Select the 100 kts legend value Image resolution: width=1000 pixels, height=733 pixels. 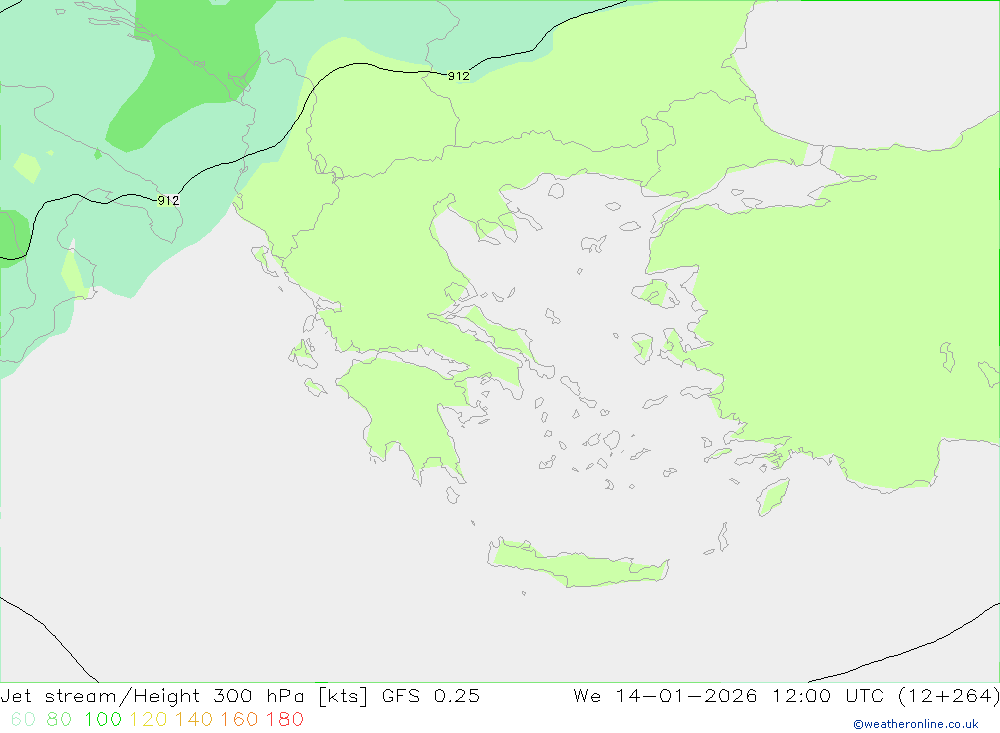click(x=103, y=719)
